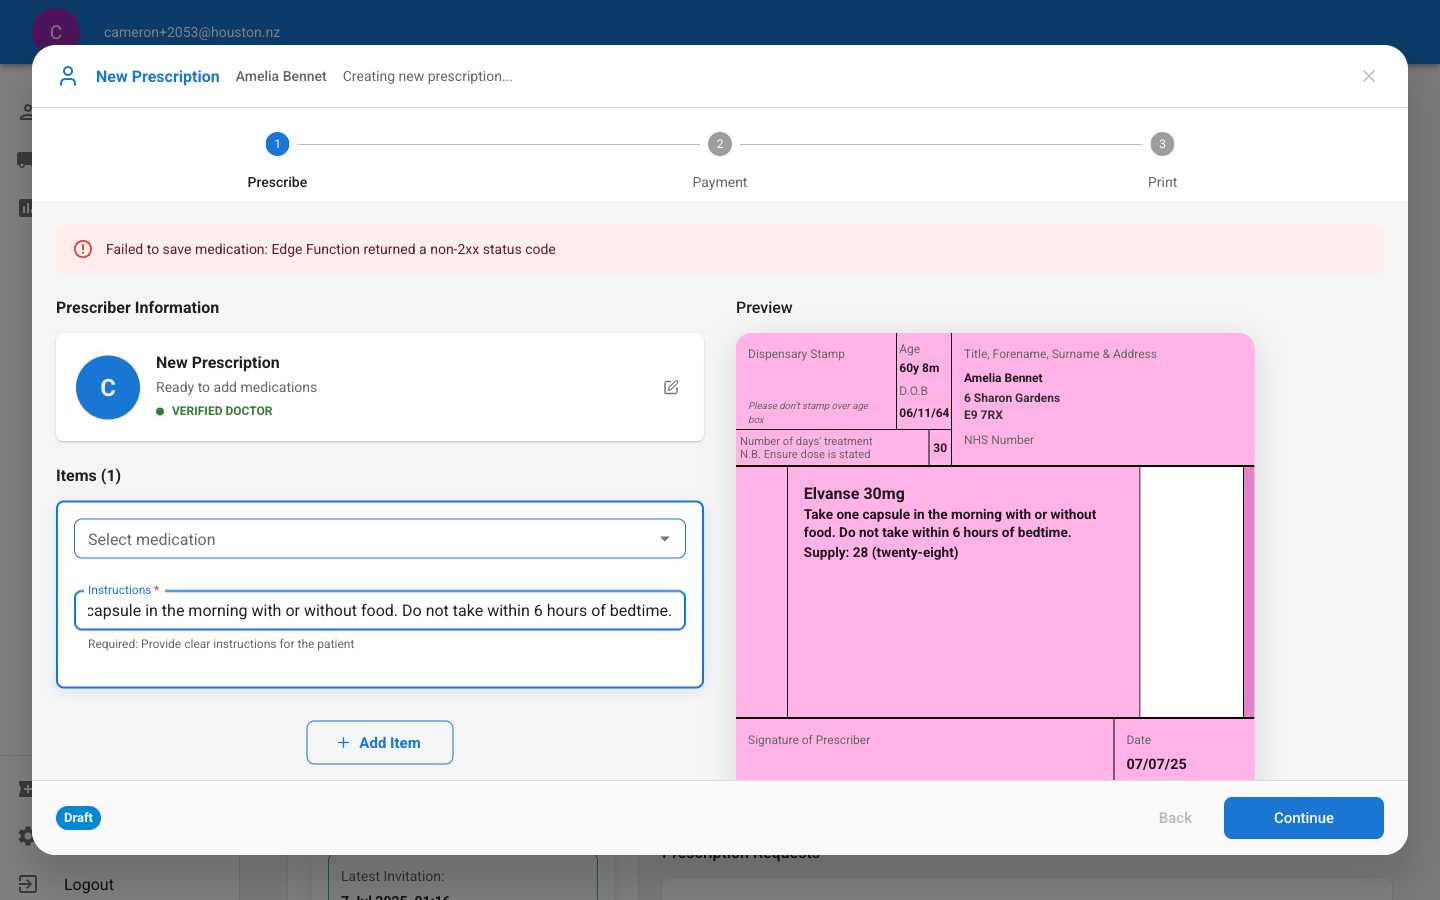Click 'Required: Provide clear instructions' helper text
Image resolution: width=1440 pixels, height=900 pixels.
pyautogui.click(x=221, y=644)
